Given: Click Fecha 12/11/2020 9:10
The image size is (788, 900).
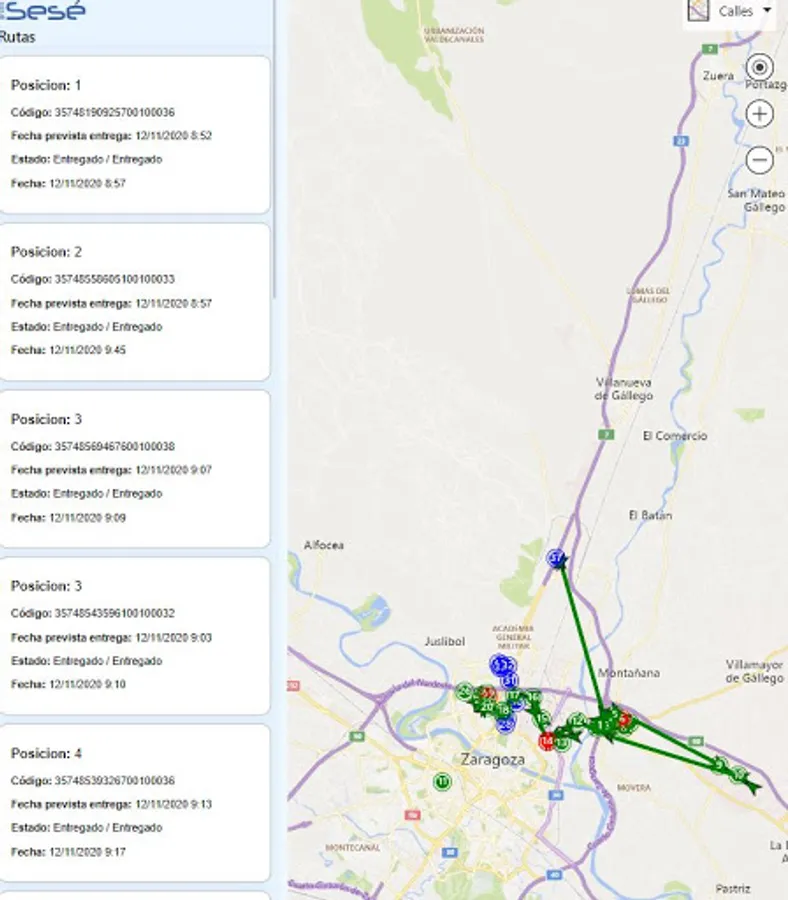Looking at the screenshot, I should [87, 684].
